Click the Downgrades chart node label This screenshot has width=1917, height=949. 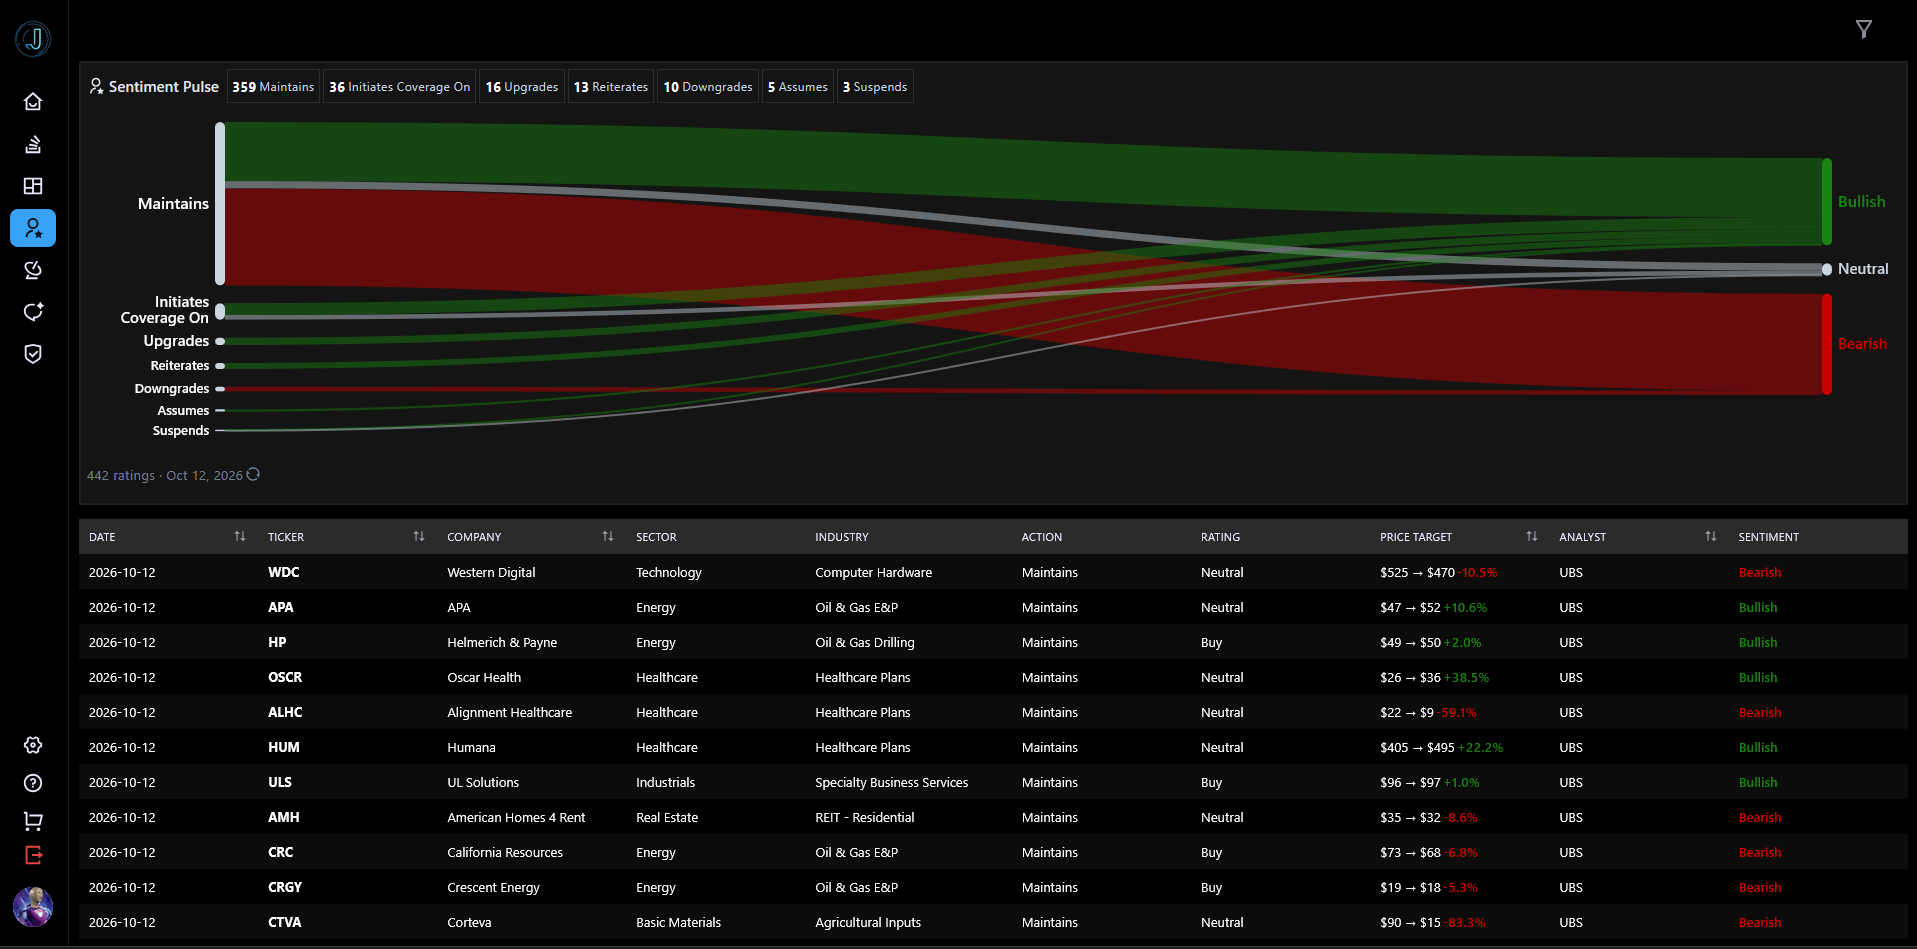[172, 389]
